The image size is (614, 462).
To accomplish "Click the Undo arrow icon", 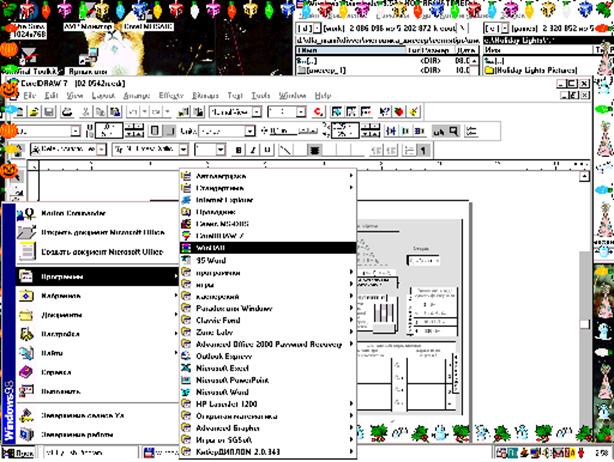I will tap(133, 112).
